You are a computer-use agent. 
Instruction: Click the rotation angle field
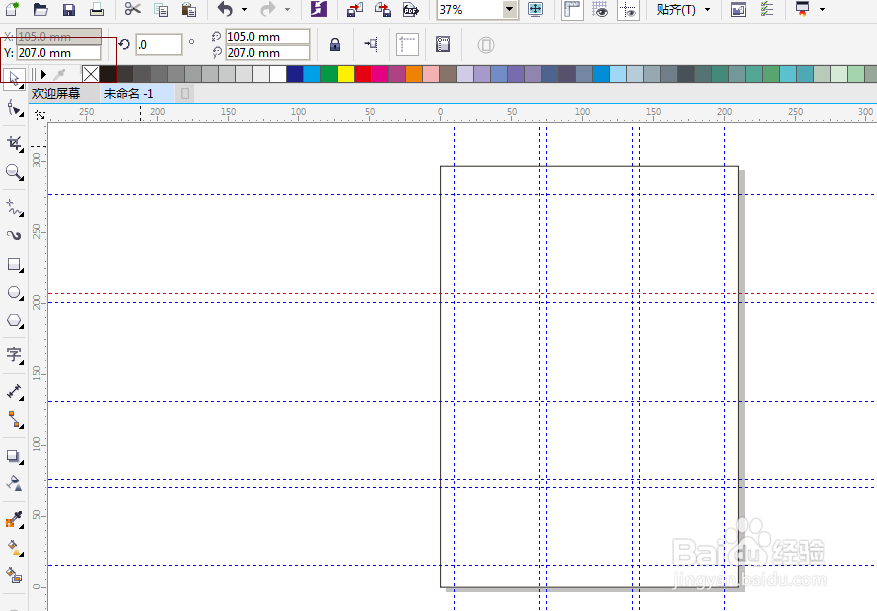[x=159, y=45]
